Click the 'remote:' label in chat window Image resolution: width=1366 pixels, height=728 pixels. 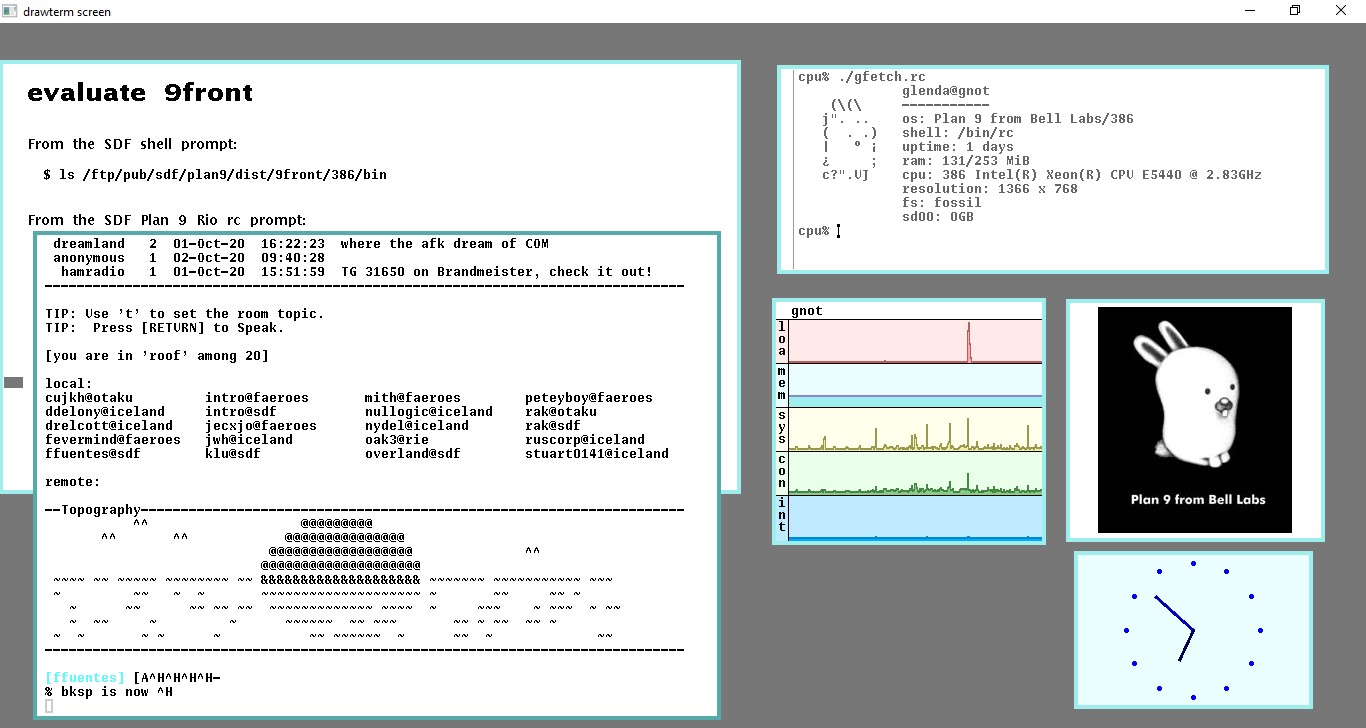pyautogui.click(x=73, y=482)
